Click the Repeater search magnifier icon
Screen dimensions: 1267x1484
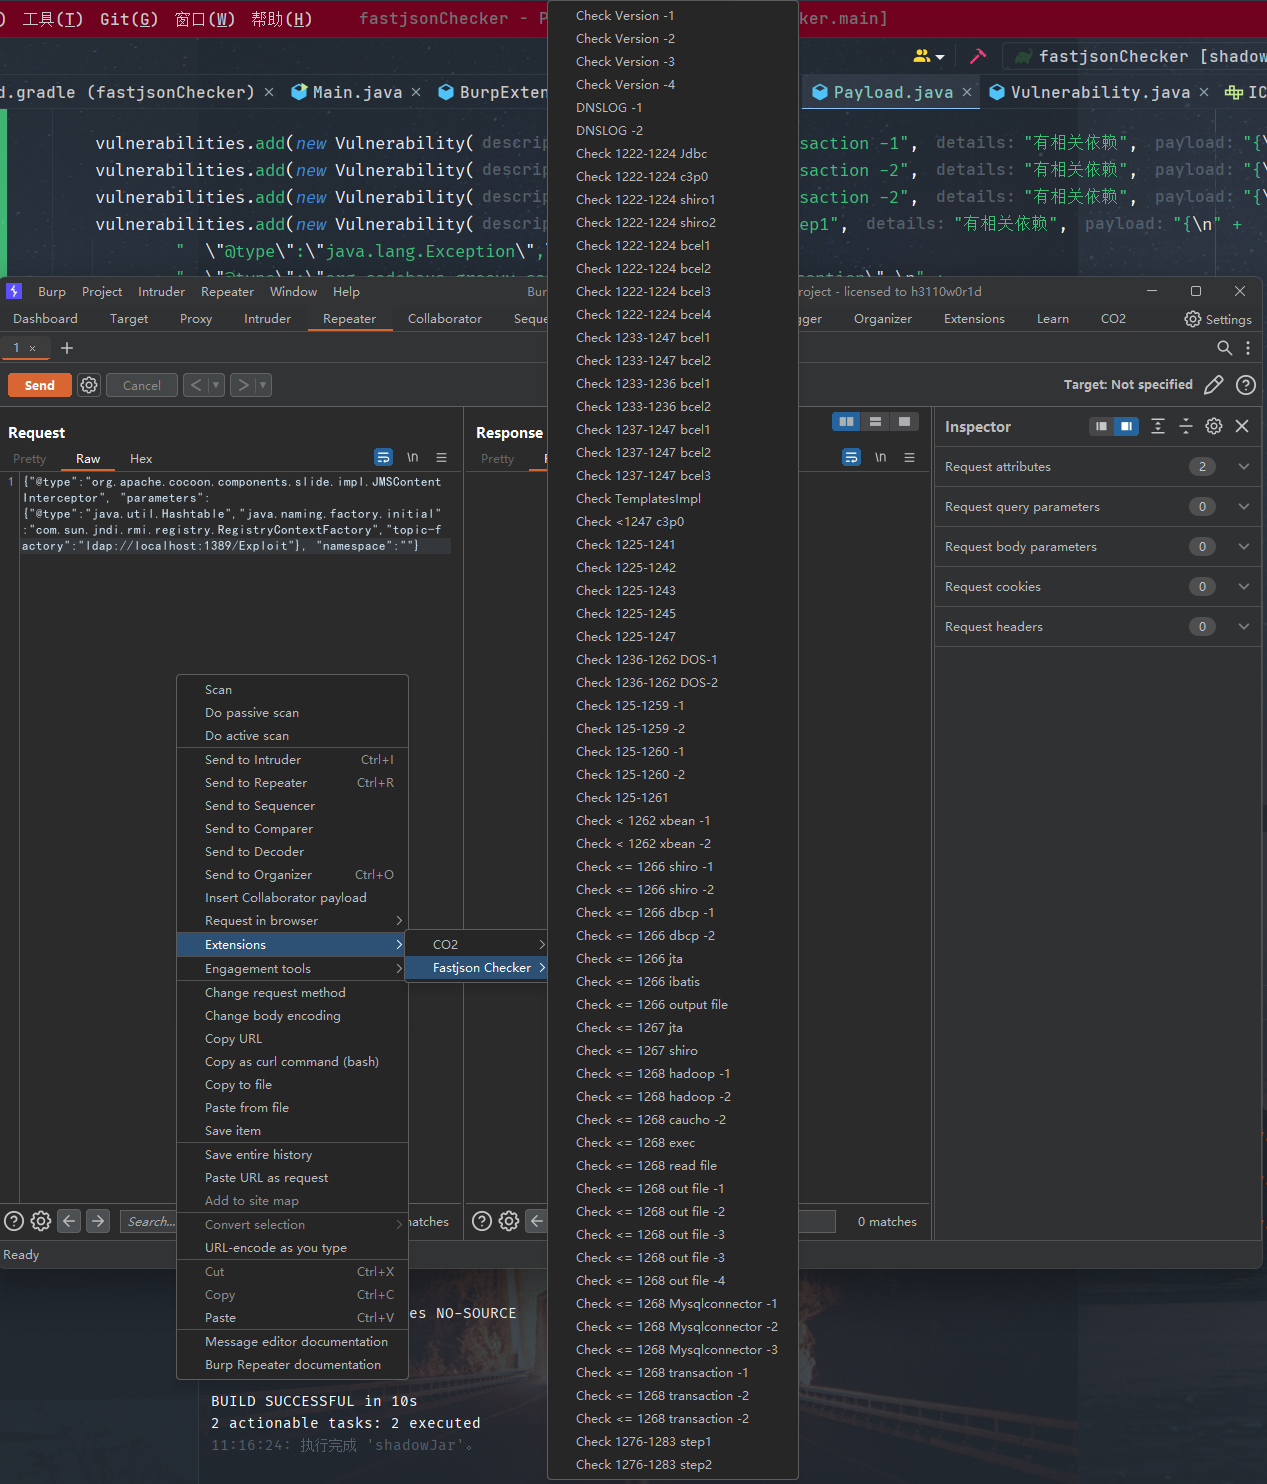tap(1224, 348)
